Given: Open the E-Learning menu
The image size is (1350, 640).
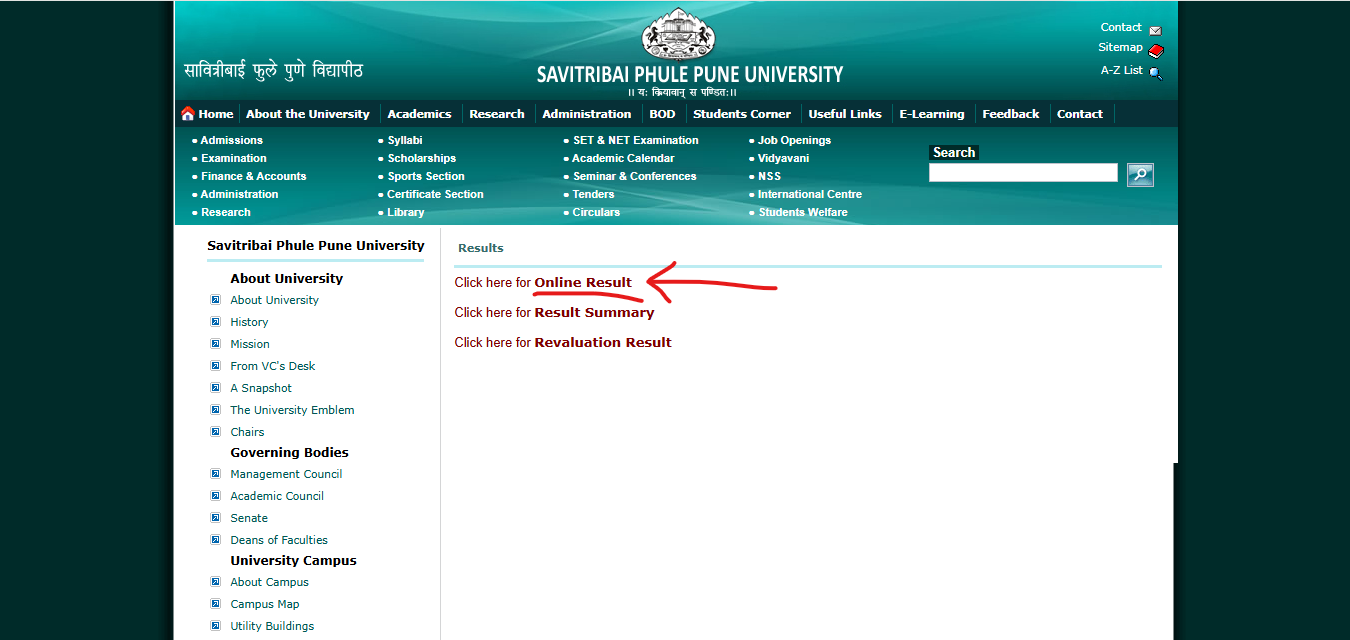Looking at the screenshot, I should pyautogui.click(x=932, y=114).
